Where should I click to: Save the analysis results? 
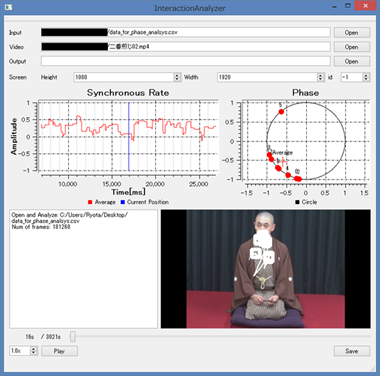352,351
